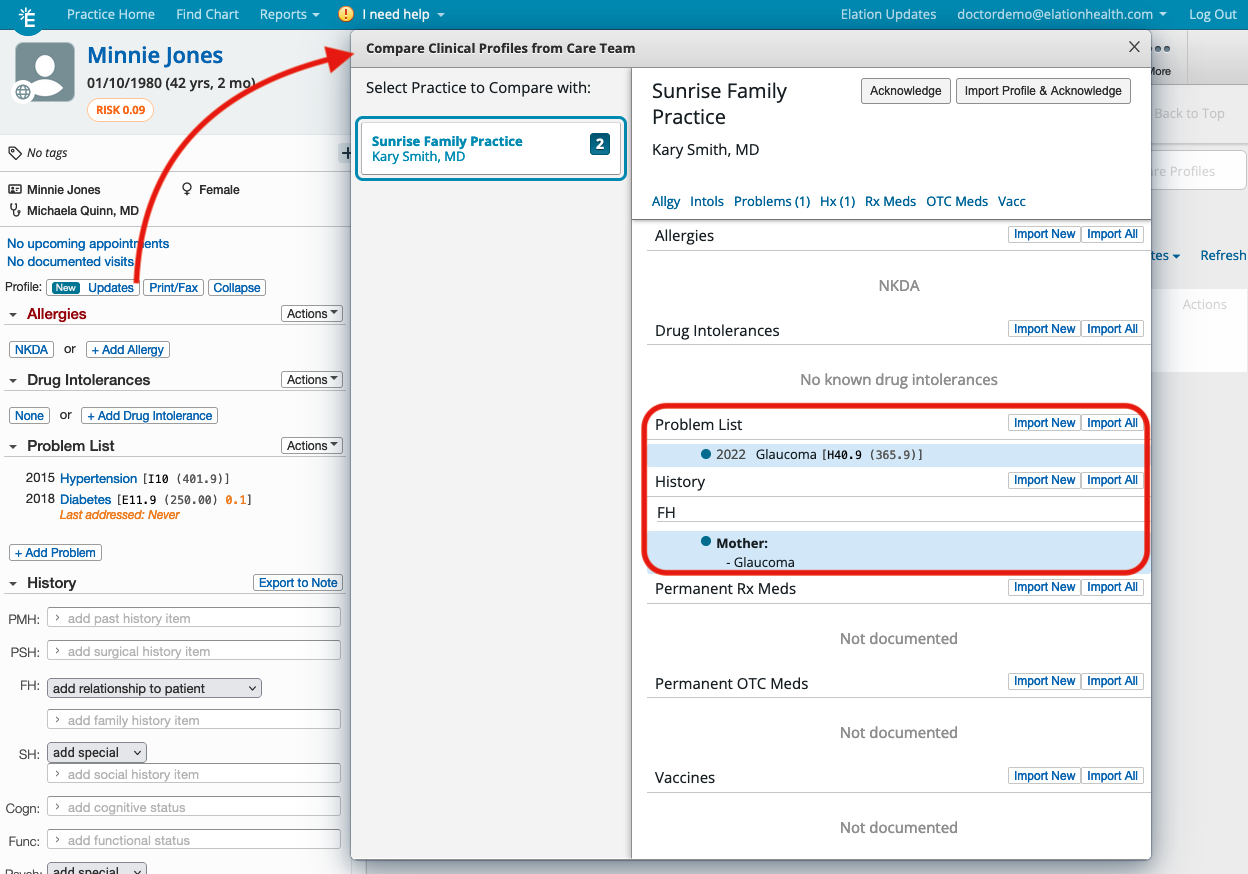1248x874 pixels.
Task: Open the Reports dropdown menu
Action: (x=289, y=14)
